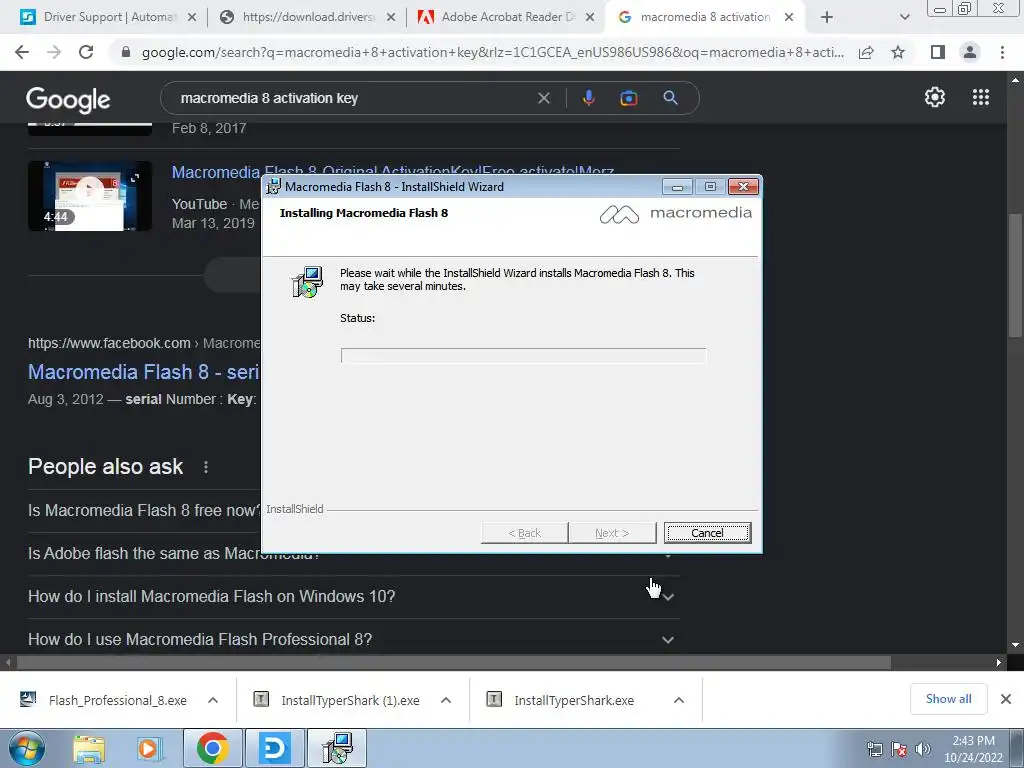The height and width of the screenshot is (768, 1024).
Task: Click the Google logo
Action: pos(68,99)
